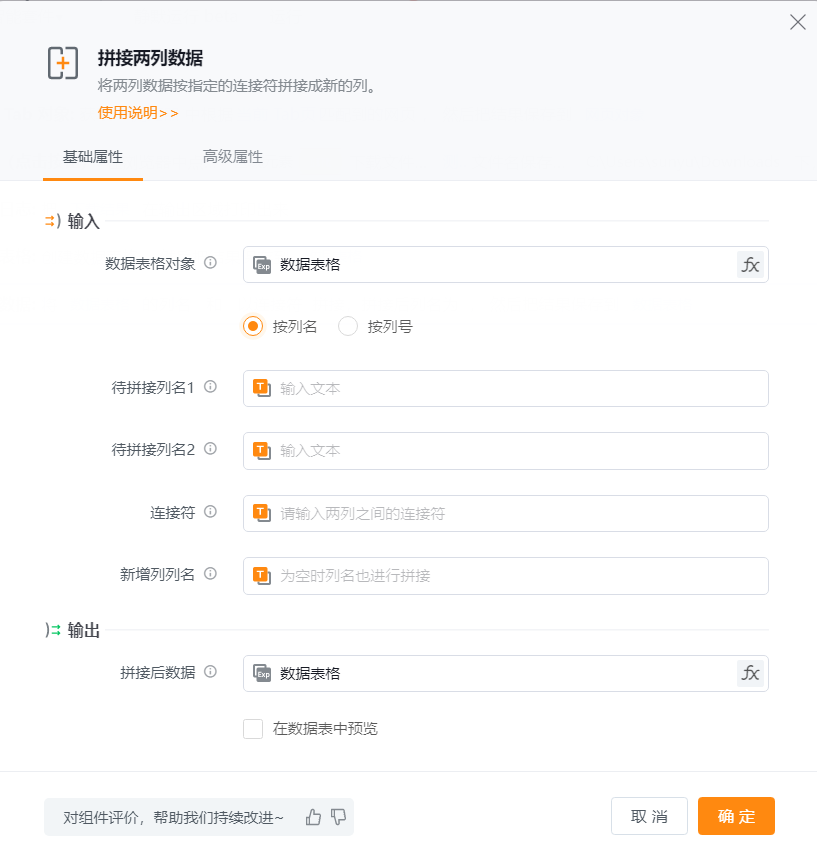Click info icon next to 连接符
Viewport: 817px width, 857px height.
coord(211,512)
